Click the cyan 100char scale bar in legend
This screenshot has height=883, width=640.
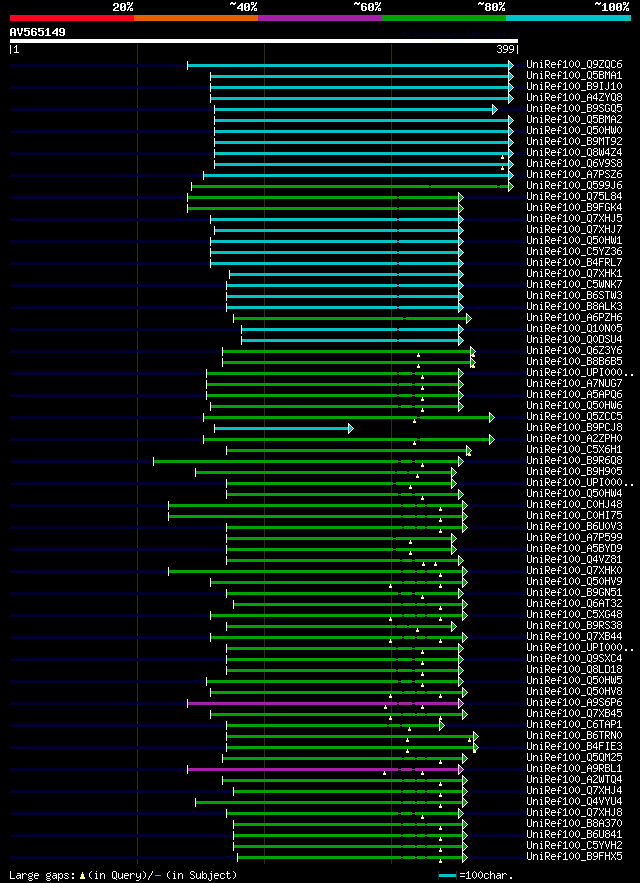[x=447, y=875]
